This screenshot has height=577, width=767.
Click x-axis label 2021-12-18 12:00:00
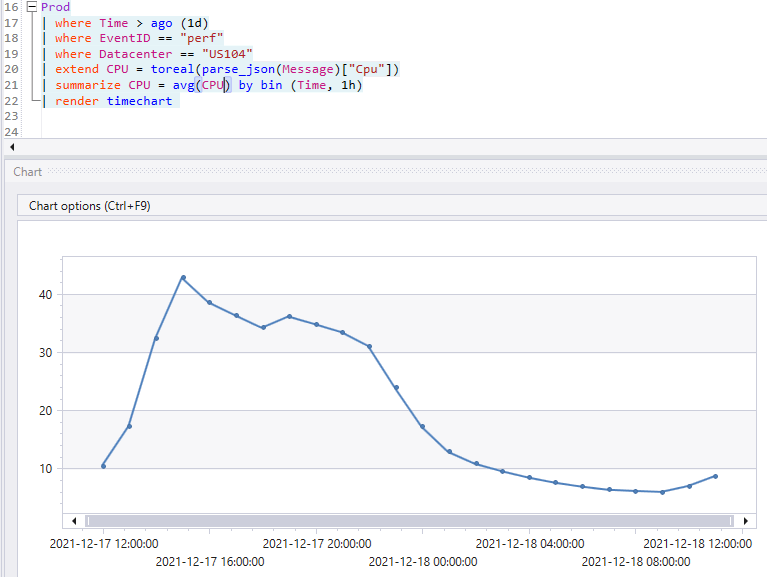[698, 544]
